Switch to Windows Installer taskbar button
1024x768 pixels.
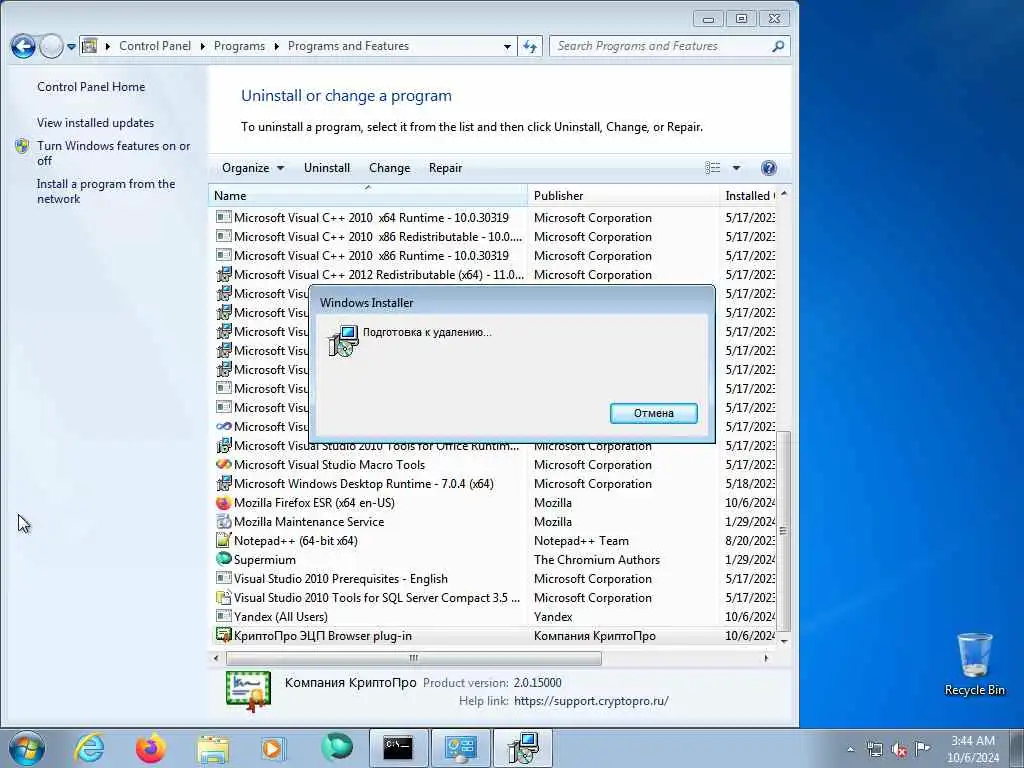click(522, 748)
